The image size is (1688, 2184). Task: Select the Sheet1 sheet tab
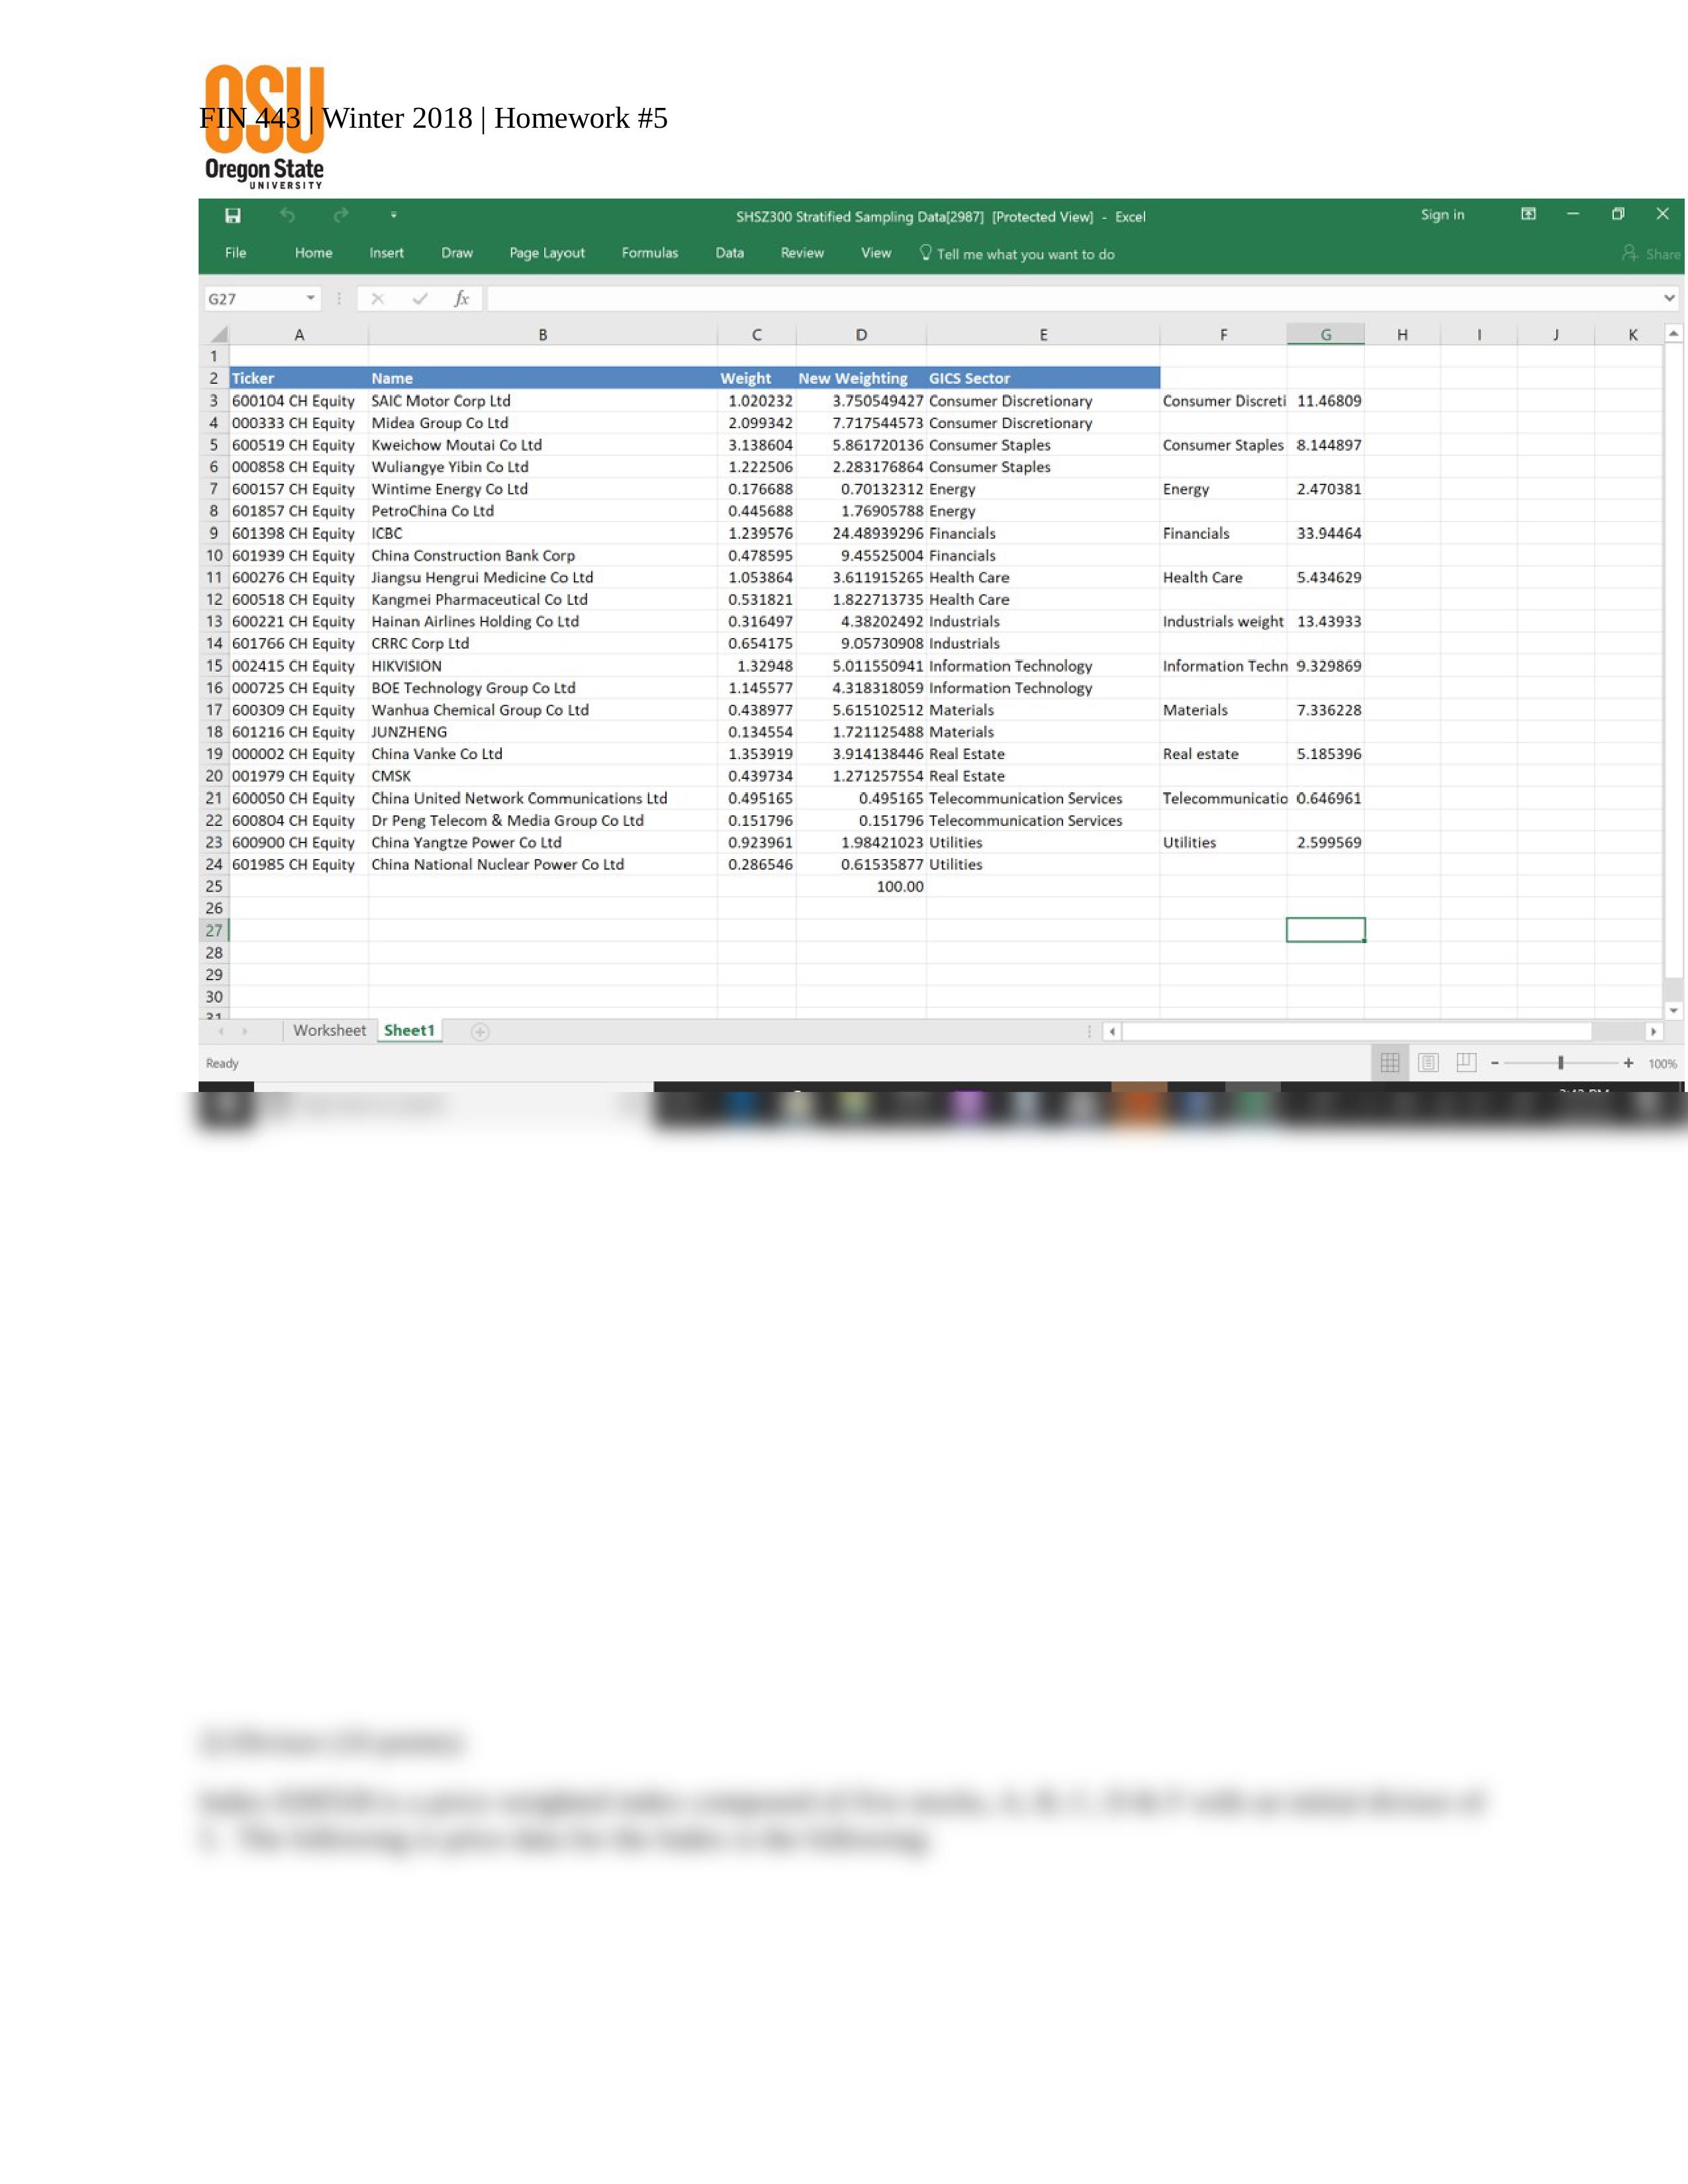point(409,1030)
